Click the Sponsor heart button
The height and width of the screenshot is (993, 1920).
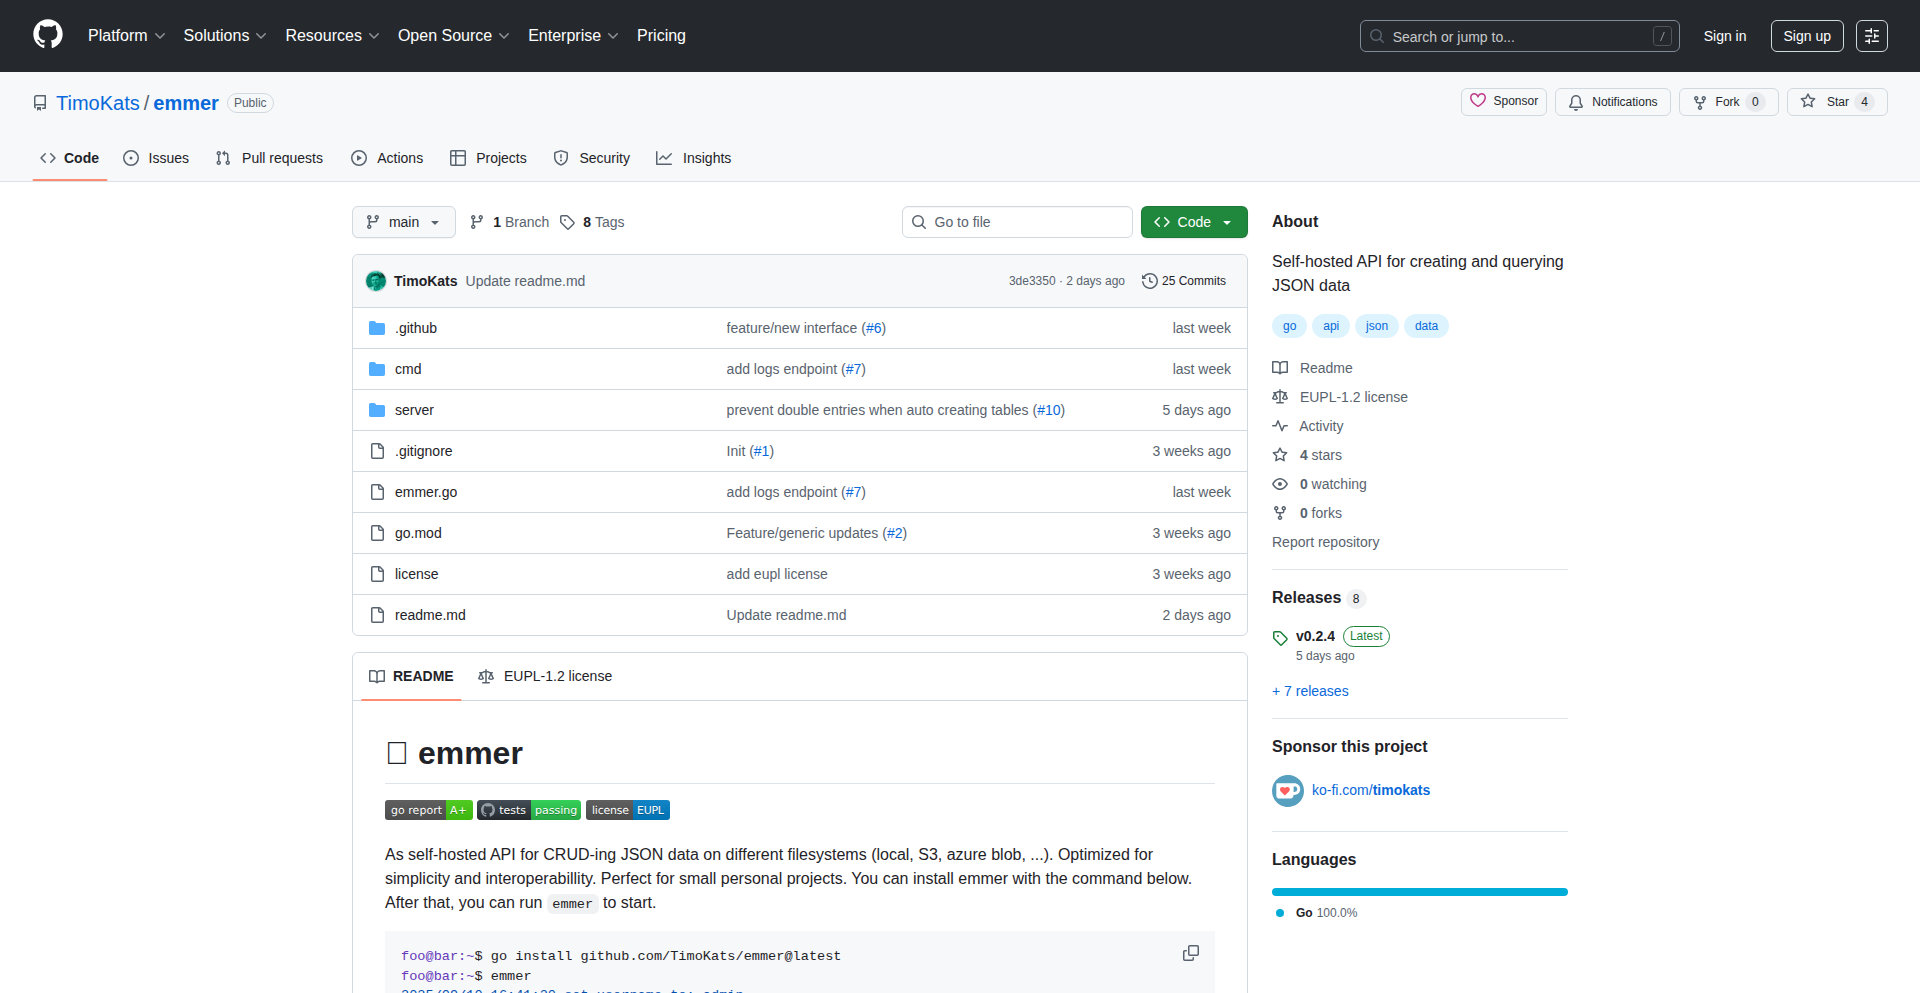click(x=1504, y=101)
